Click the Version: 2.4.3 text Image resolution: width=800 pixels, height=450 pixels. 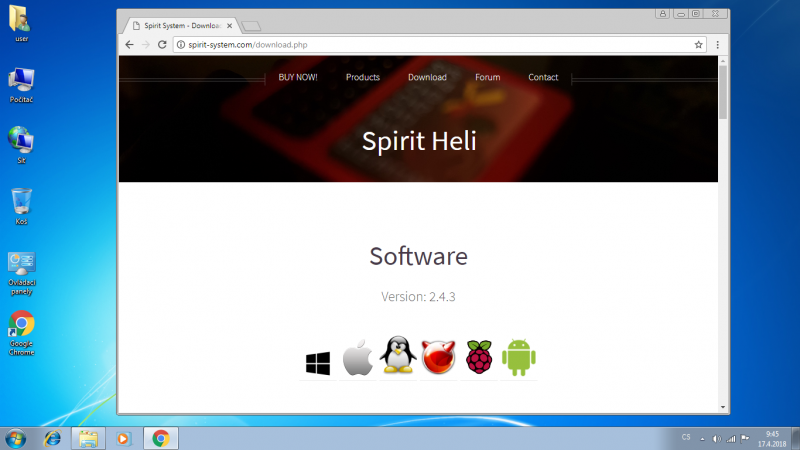pyautogui.click(x=418, y=296)
